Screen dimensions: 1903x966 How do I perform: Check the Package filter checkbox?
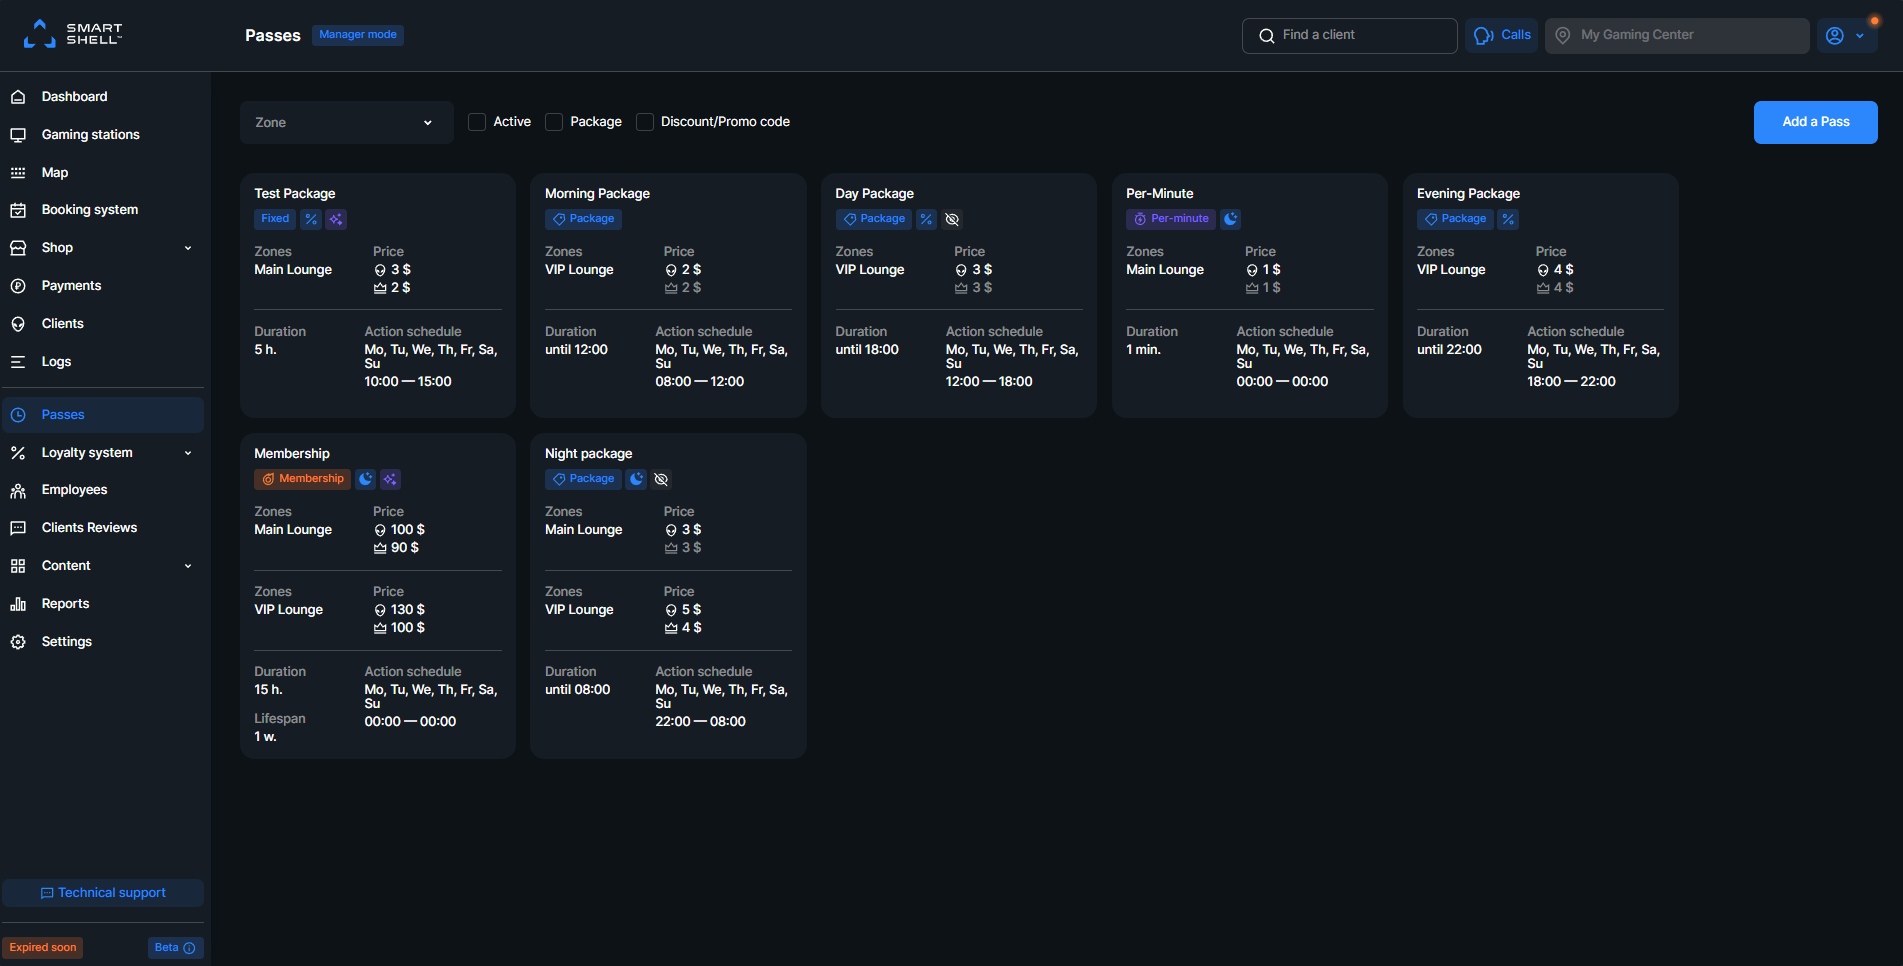[x=554, y=121]
